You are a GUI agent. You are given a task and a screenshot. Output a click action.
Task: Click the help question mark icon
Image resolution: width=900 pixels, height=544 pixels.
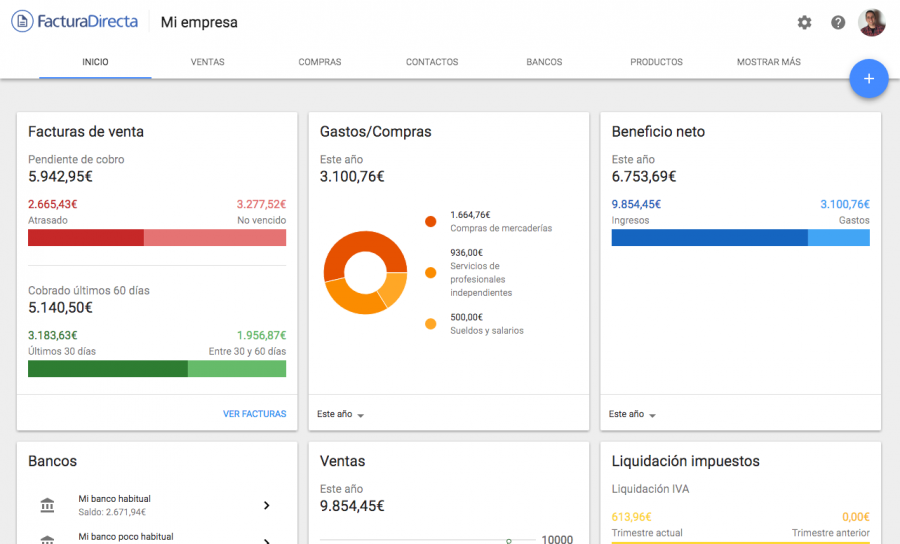[x=838, y=22]
